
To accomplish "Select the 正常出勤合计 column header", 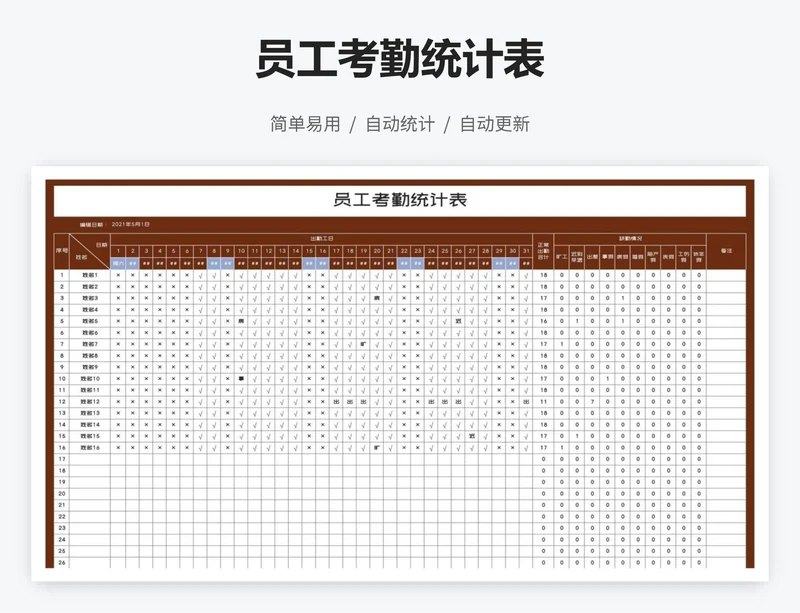I will click(x=543, y=251).
